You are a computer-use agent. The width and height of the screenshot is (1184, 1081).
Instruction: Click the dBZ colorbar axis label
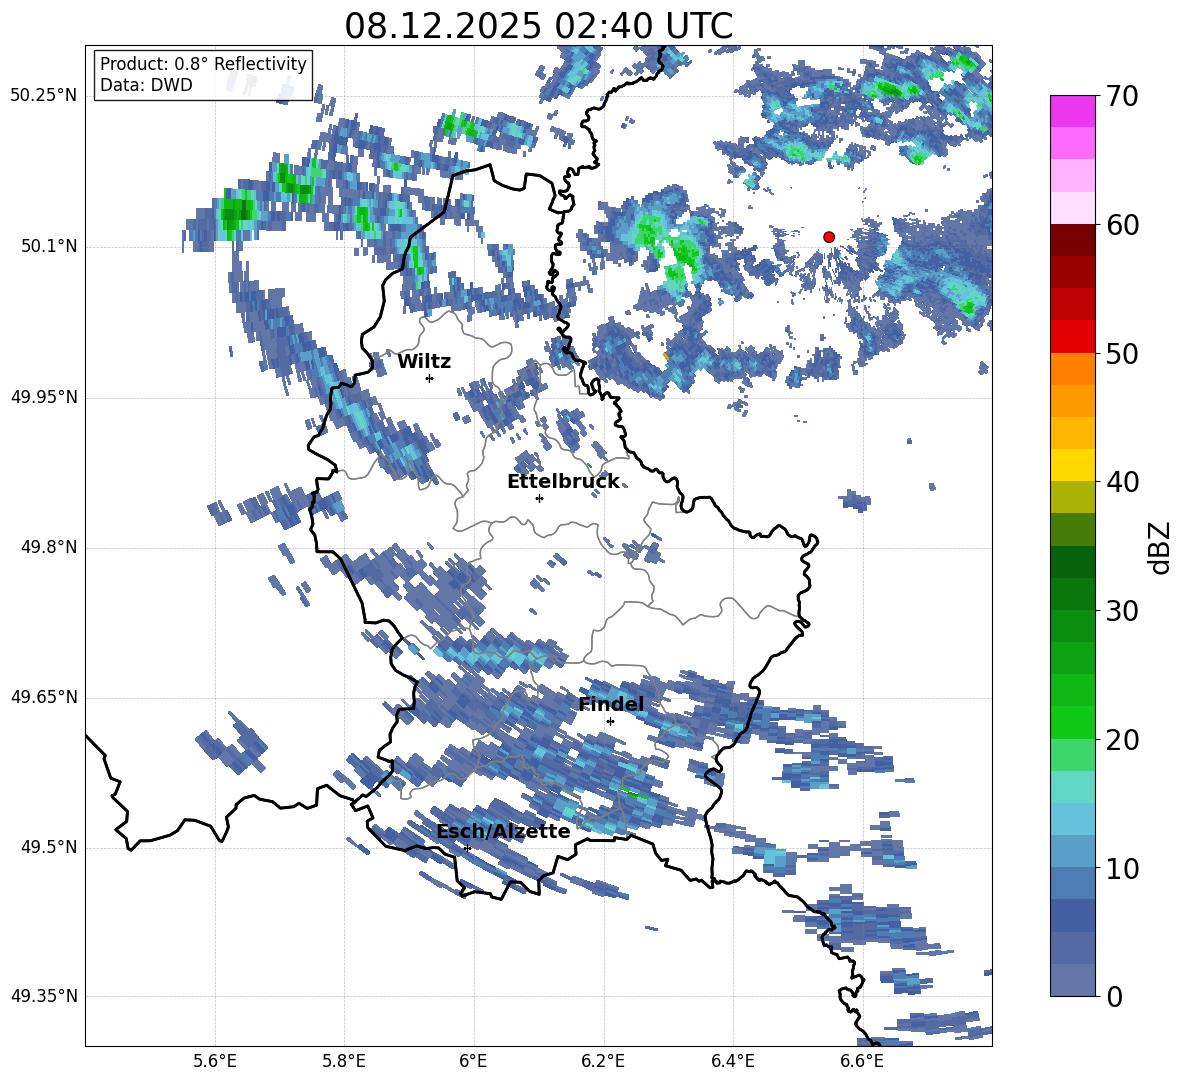[x=1159, y=547]
